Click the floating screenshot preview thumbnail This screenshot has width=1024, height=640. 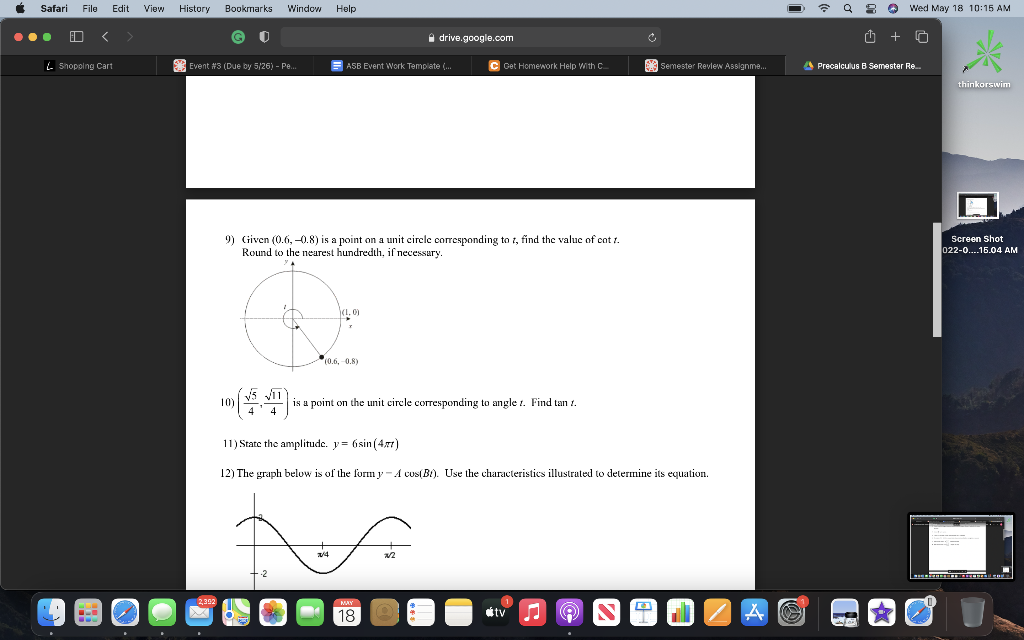coord(961,547)
